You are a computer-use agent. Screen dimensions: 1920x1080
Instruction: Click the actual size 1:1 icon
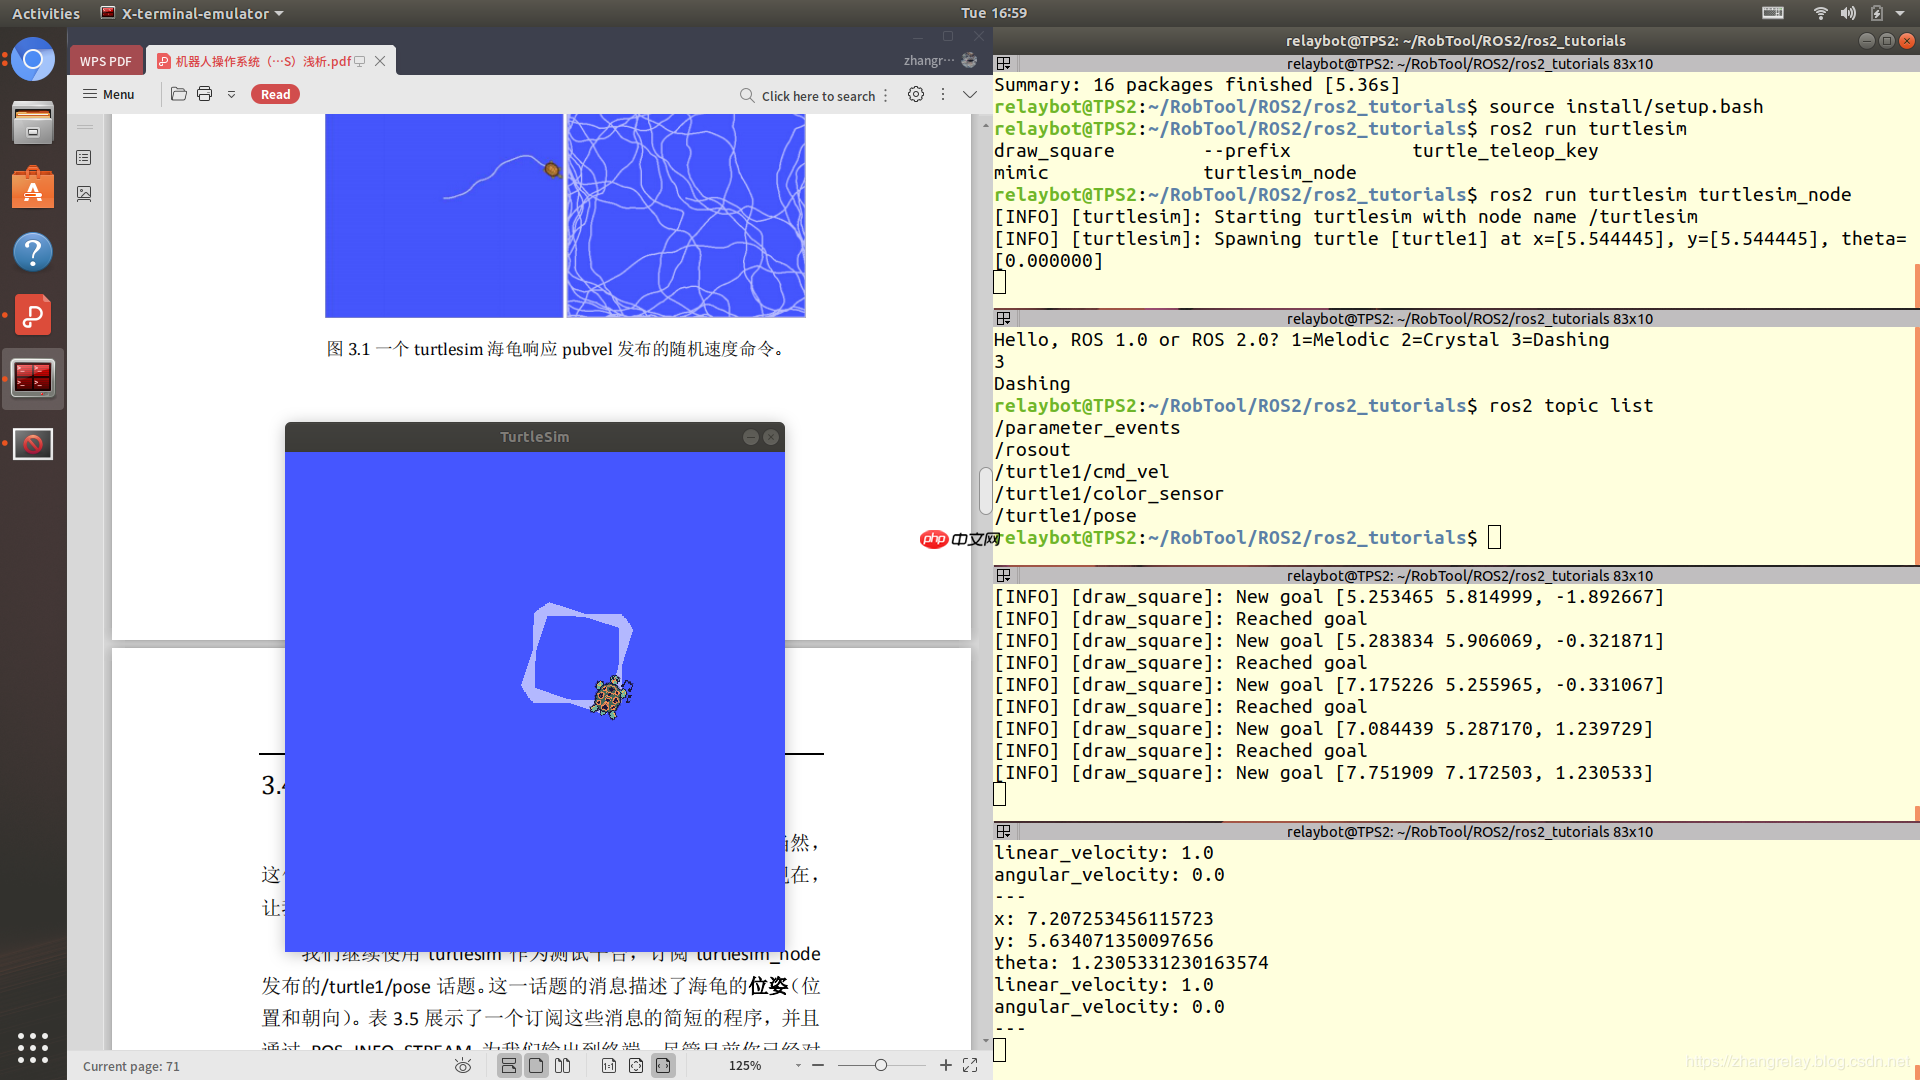[609, 1066]
